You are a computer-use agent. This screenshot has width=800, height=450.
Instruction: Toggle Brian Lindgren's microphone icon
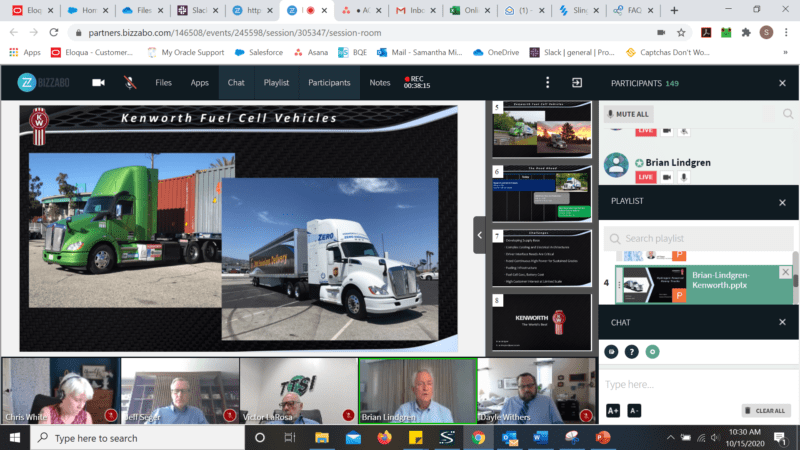684,177
